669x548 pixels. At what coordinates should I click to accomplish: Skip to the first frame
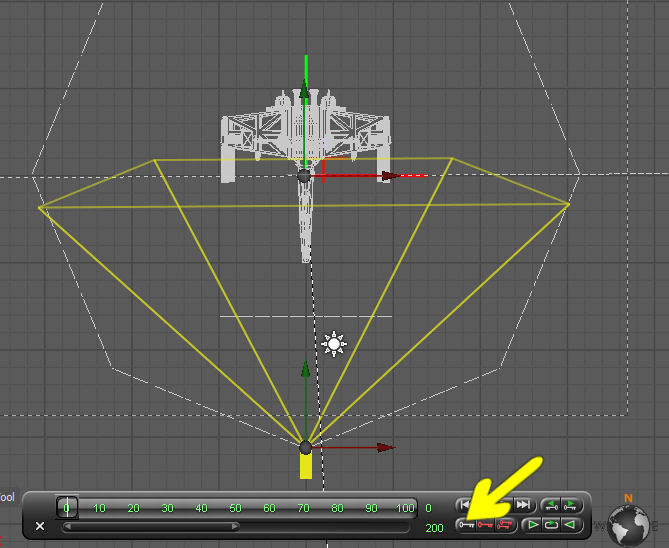(x=466, y=505)
